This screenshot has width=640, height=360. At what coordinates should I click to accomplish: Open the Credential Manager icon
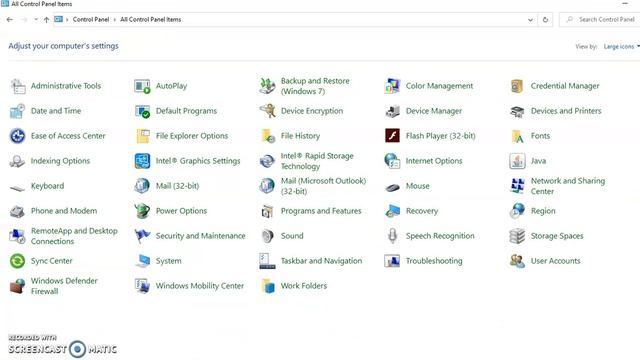point(517,86)
